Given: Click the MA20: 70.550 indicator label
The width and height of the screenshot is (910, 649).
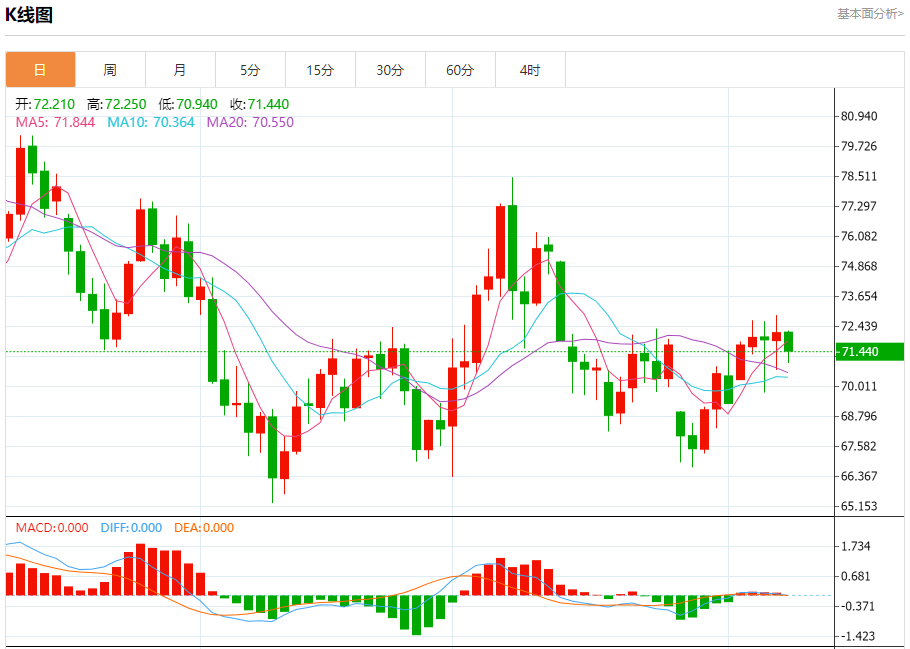Looking at the screenshot, I should pyautogui.click(x=250, y=122).
